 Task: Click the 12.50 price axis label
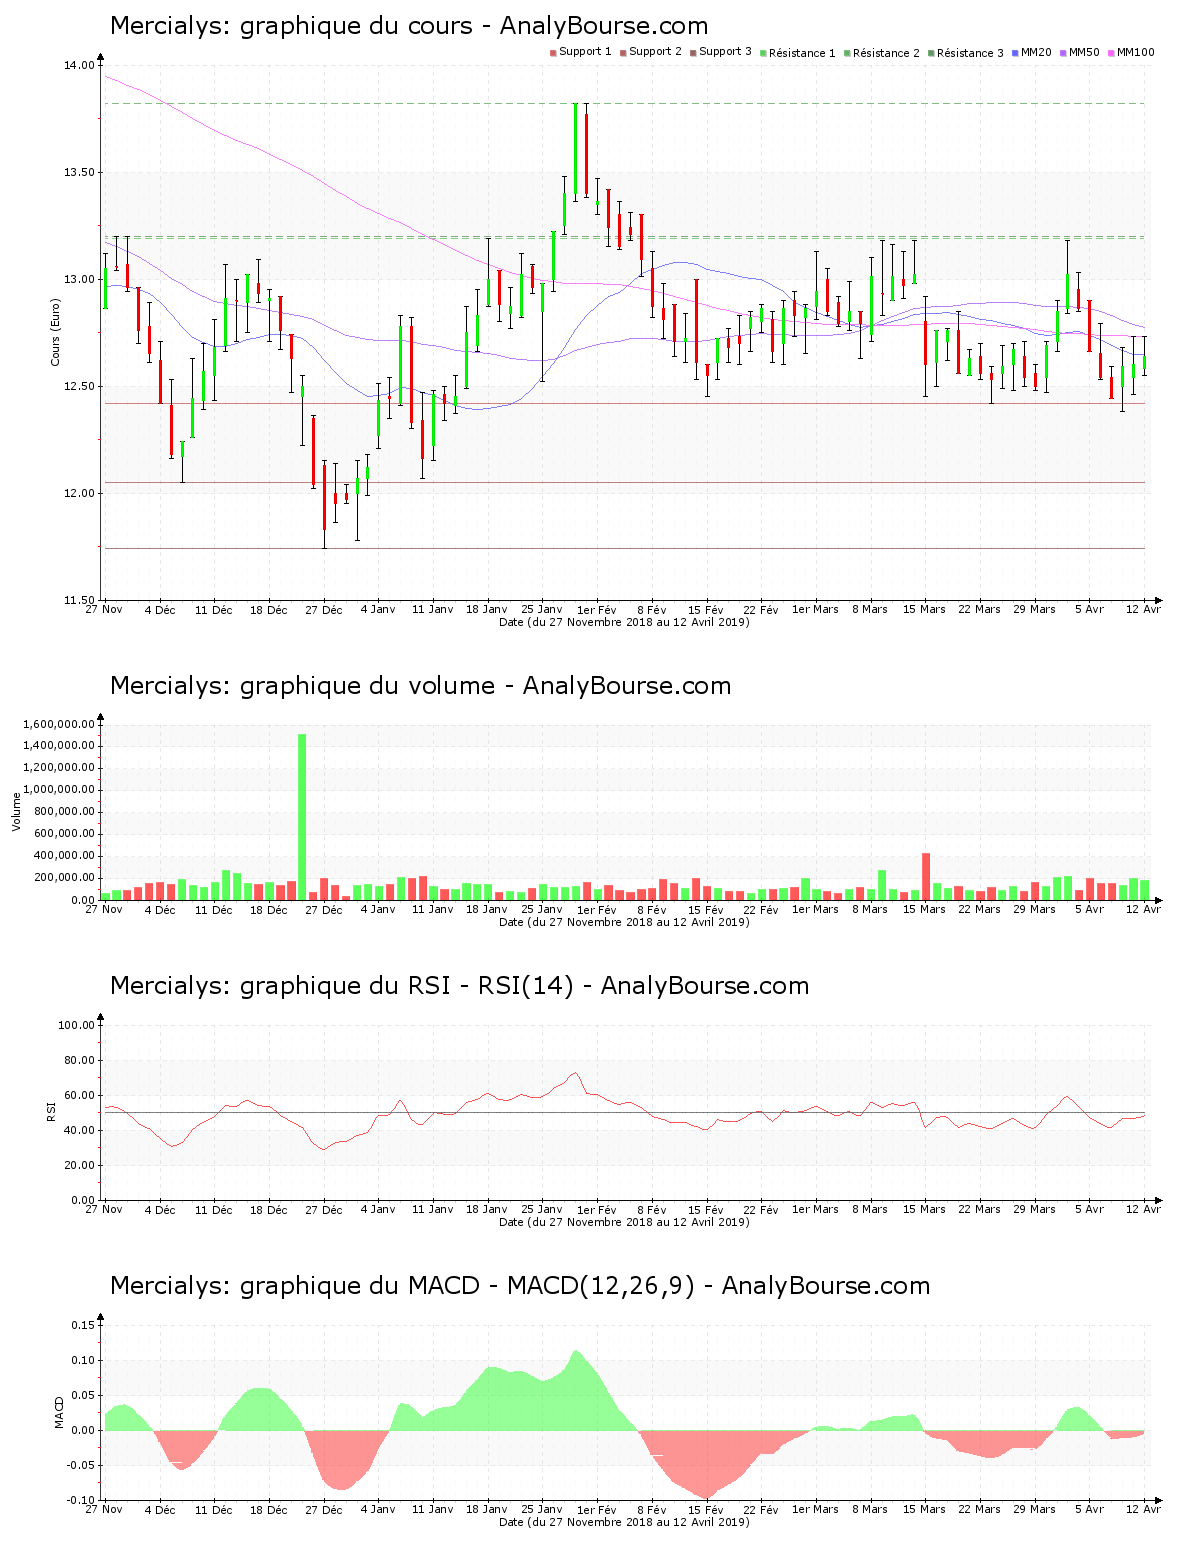pos(79,387)
